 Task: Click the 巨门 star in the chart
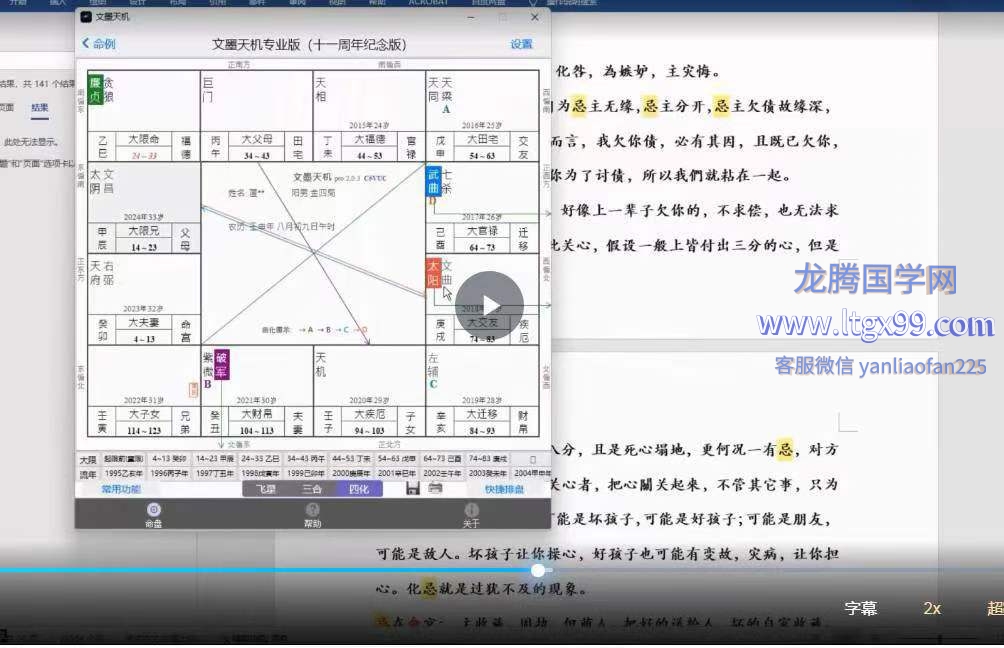(x=208, y=90)
